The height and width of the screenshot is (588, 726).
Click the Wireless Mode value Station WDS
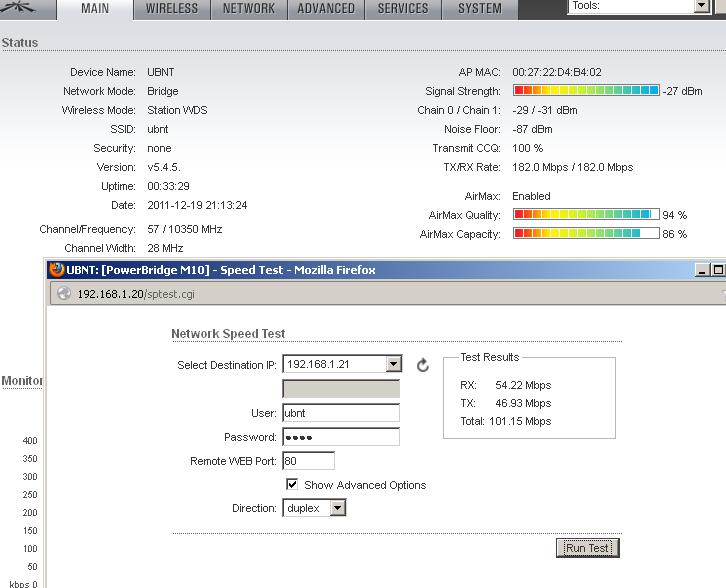click(177, 110)
